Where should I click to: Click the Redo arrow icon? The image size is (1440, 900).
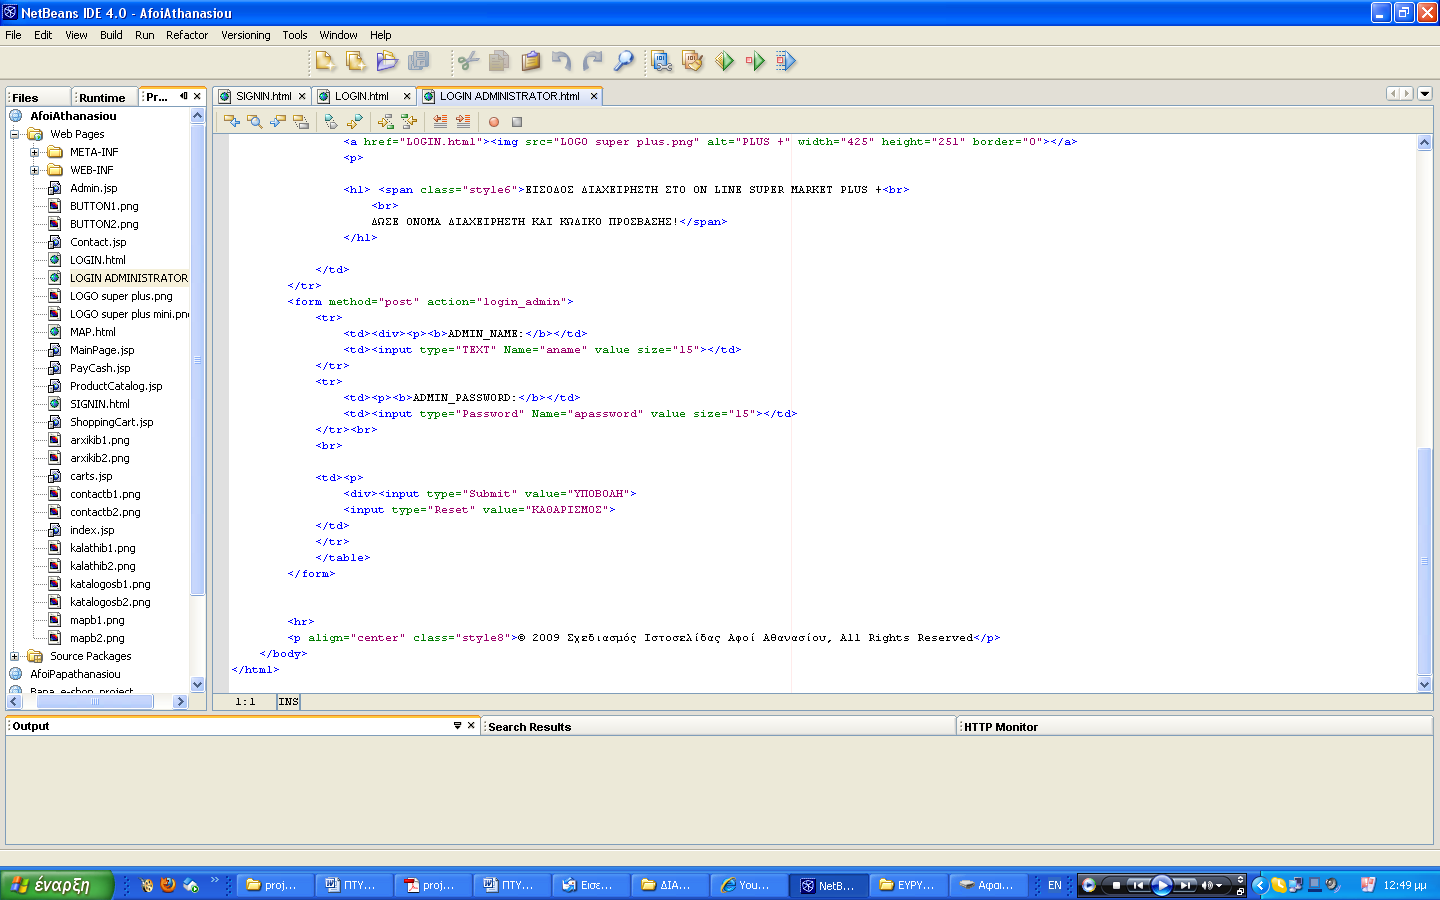coord(593,61)
